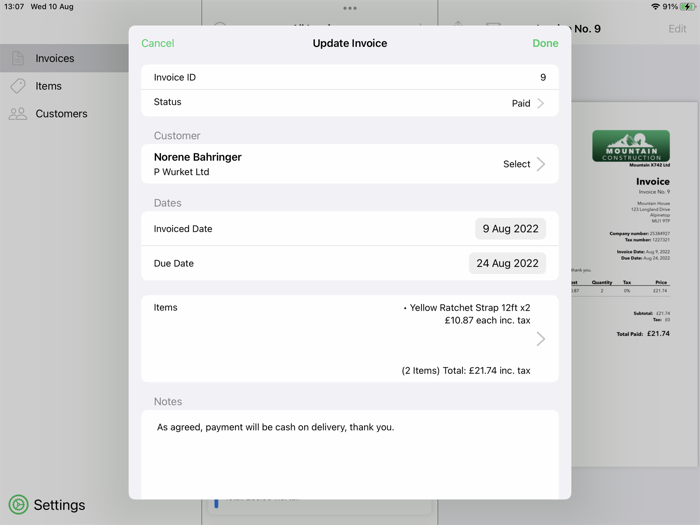This screenshot has width=700, height=525.
Task: Tap the Wi-Fi status icon
Action: point(655,7)
